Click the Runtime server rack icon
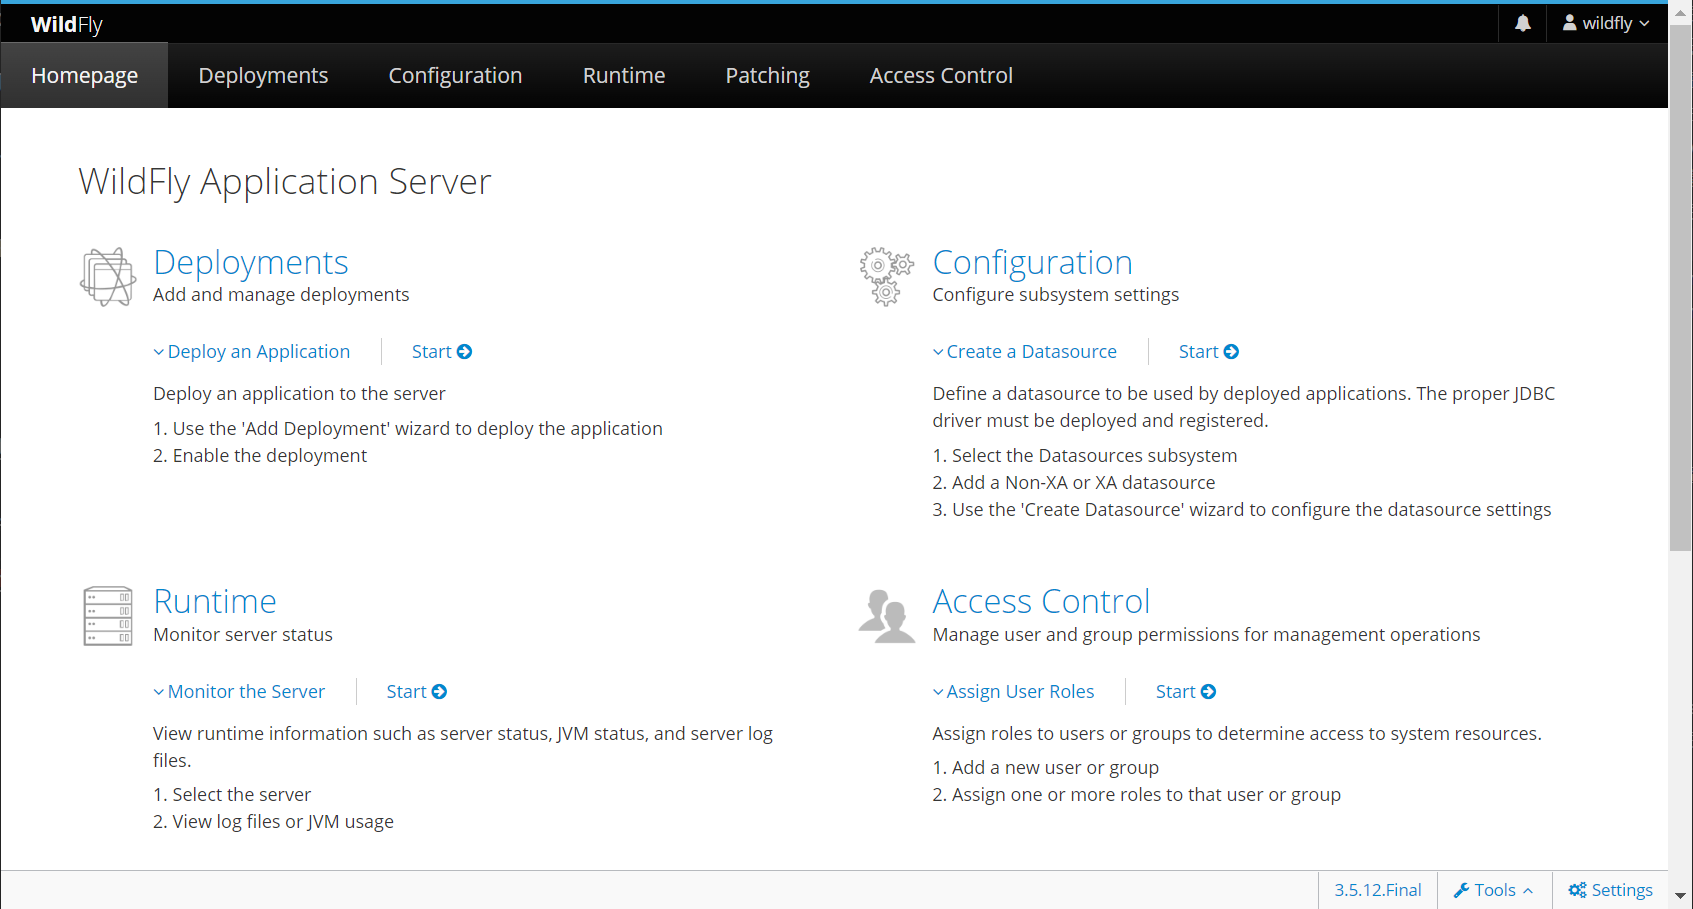This screenshot has width=1693, height=909. pos(108,616)
